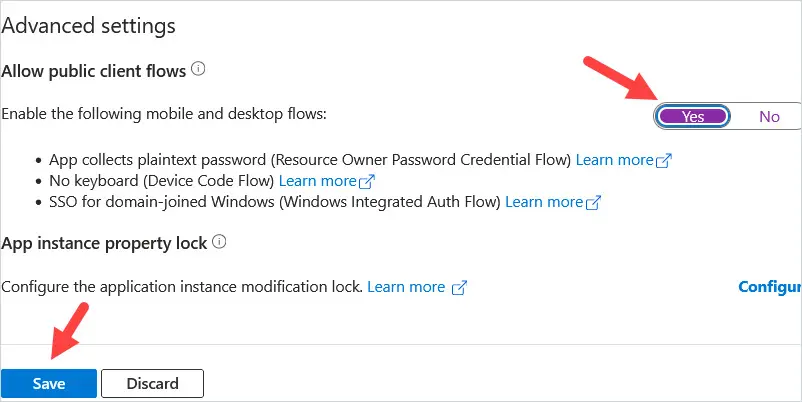
Task: Discard the pending changes
Action: (x=152, y=384)
